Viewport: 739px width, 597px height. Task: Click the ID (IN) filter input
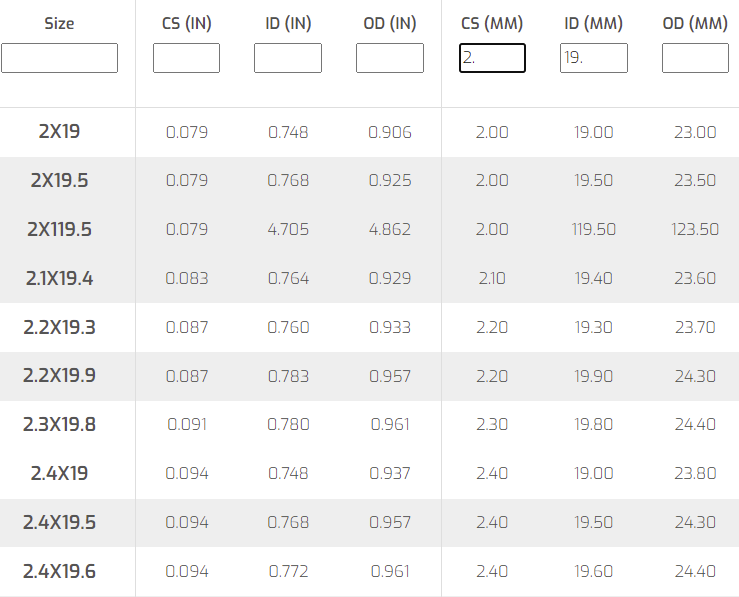(288, 58)
